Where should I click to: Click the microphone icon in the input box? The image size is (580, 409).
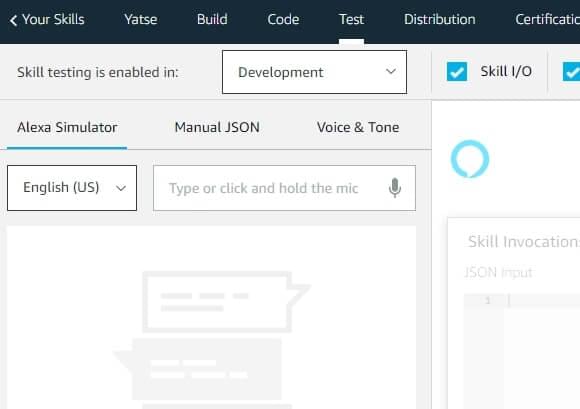395,188
